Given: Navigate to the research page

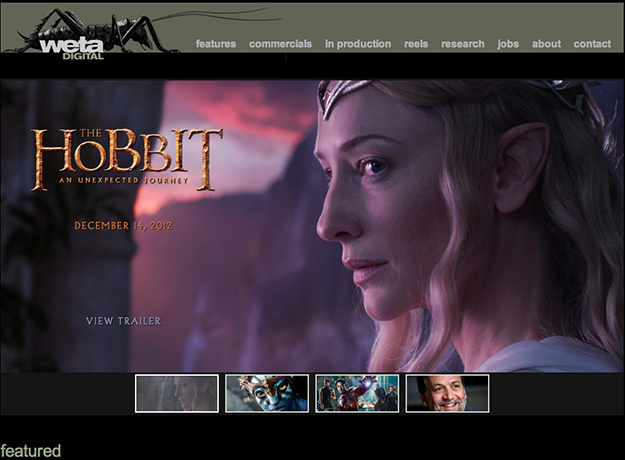Looking at the screenshot, I should click(463, 44).
